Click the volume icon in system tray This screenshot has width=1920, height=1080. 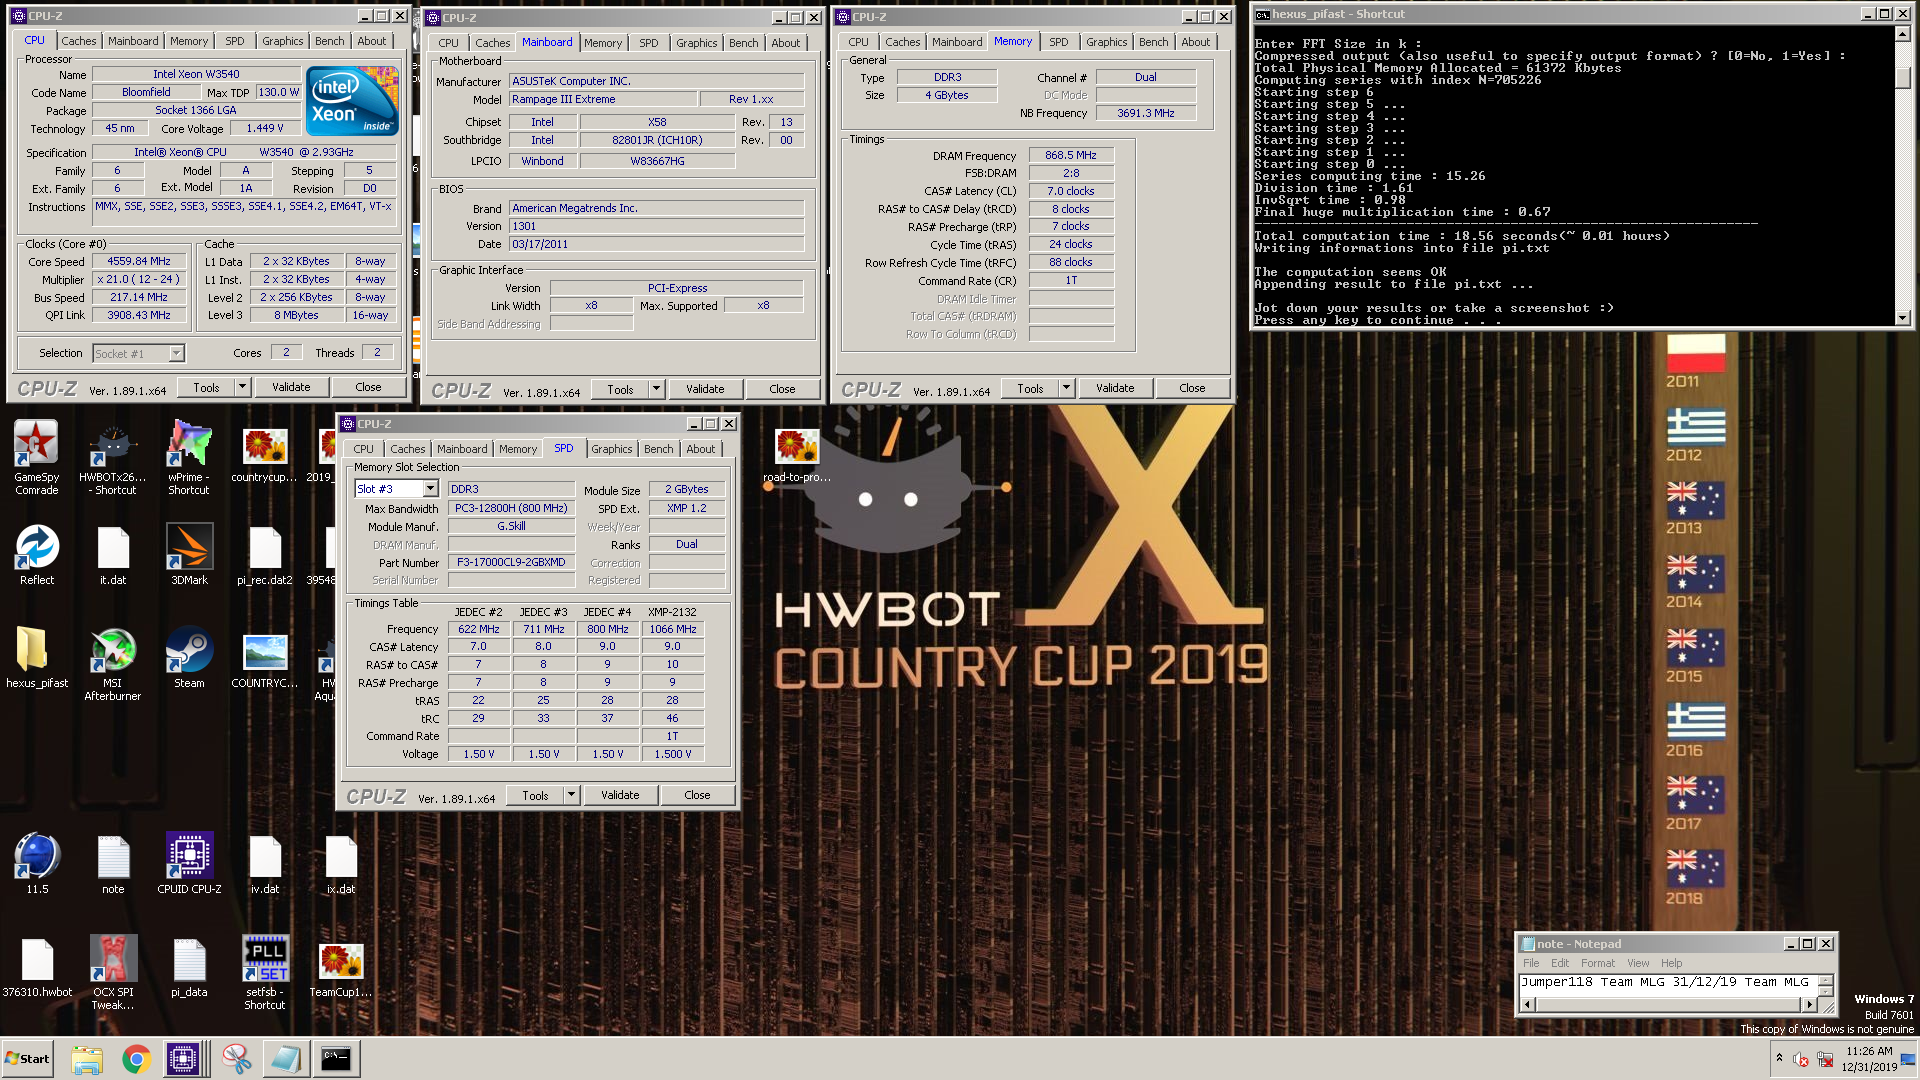1801,1059
